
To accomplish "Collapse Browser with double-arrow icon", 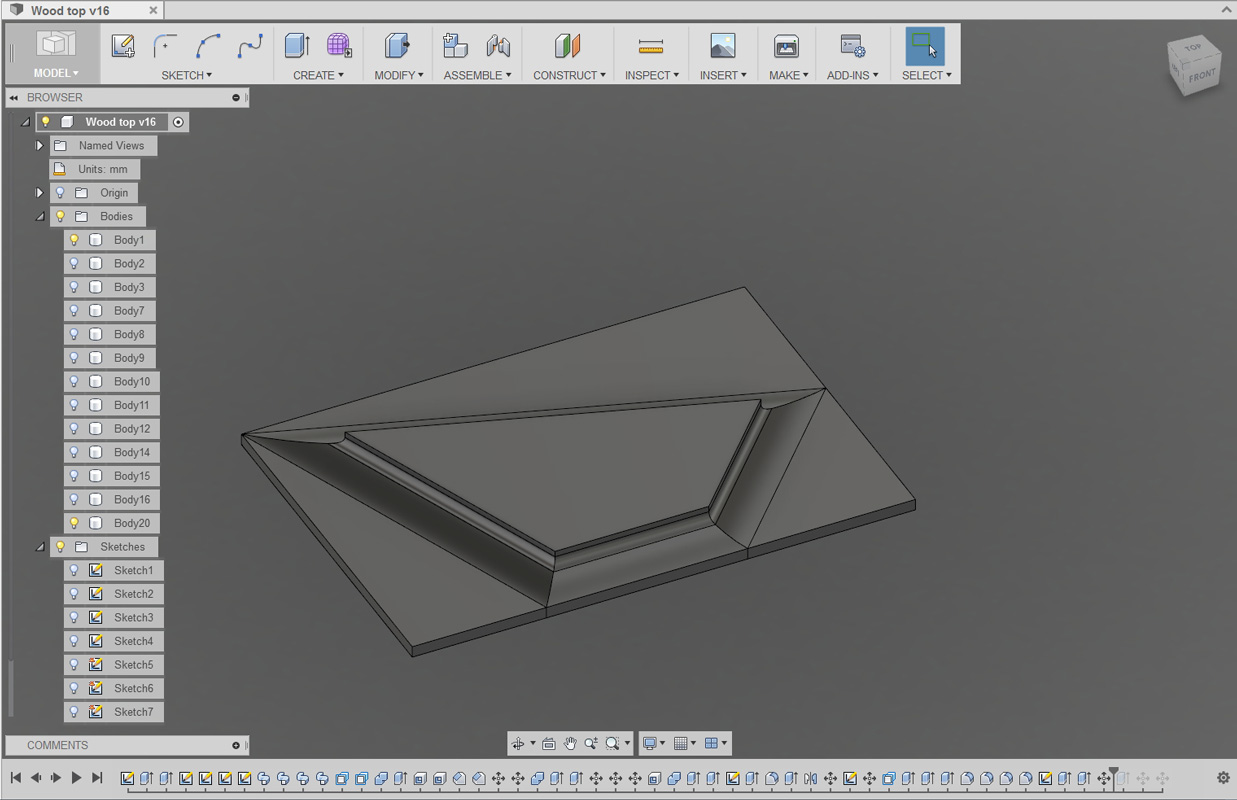I will click(14, 98).
